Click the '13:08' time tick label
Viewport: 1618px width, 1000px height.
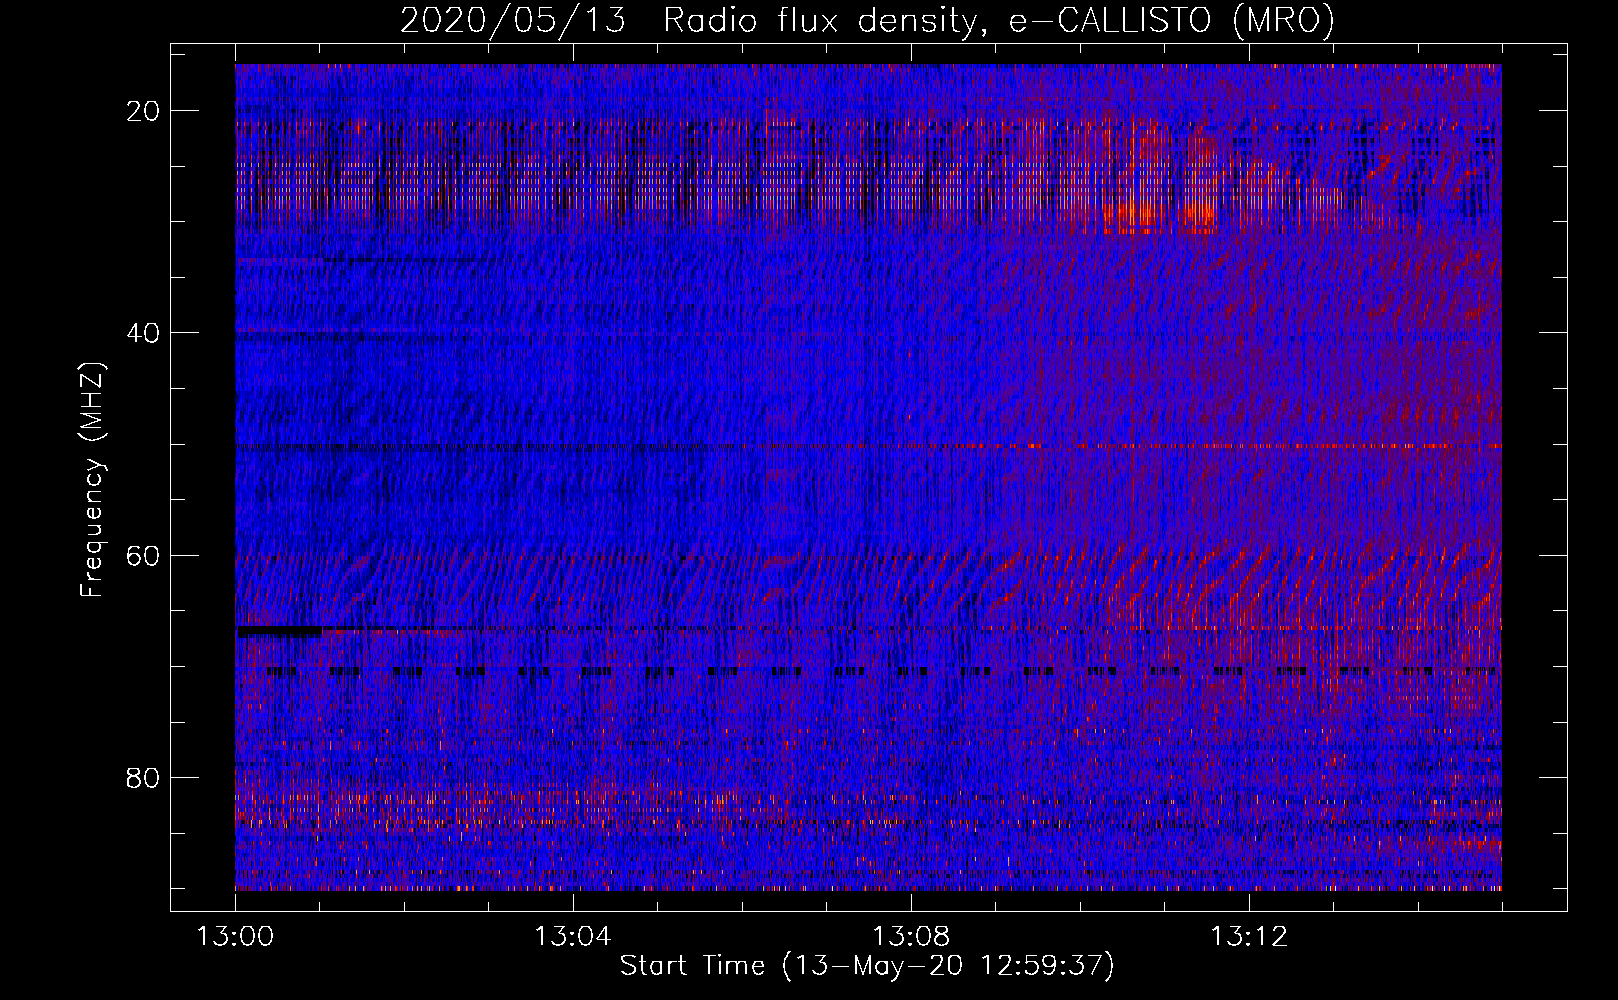tap(911, 937)
